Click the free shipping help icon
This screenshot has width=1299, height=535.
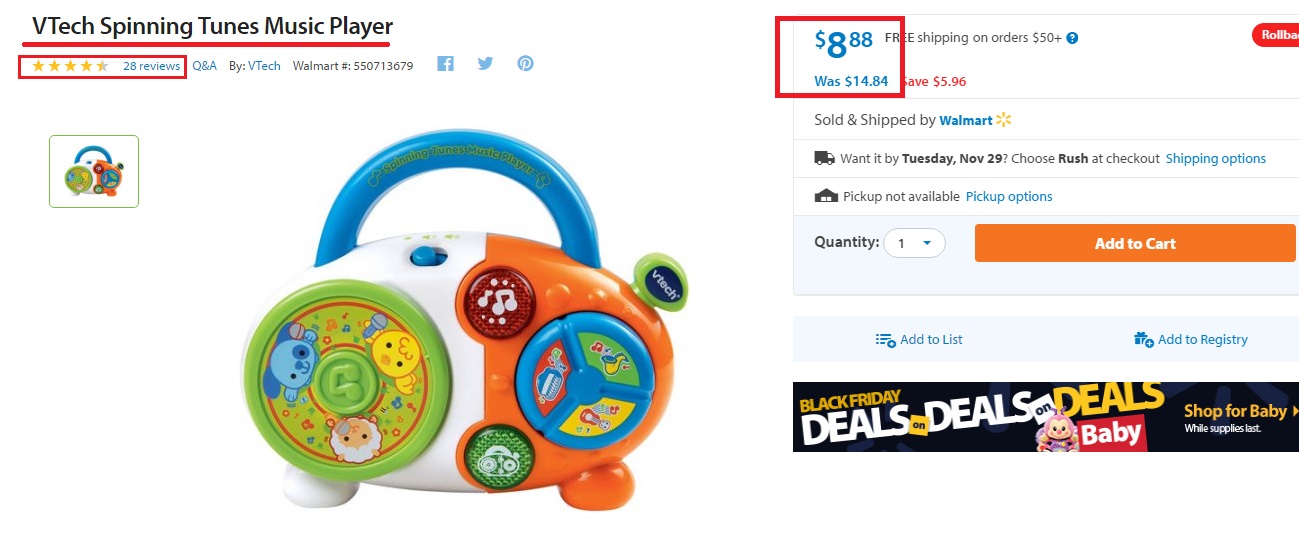(x=1072, y=39)
